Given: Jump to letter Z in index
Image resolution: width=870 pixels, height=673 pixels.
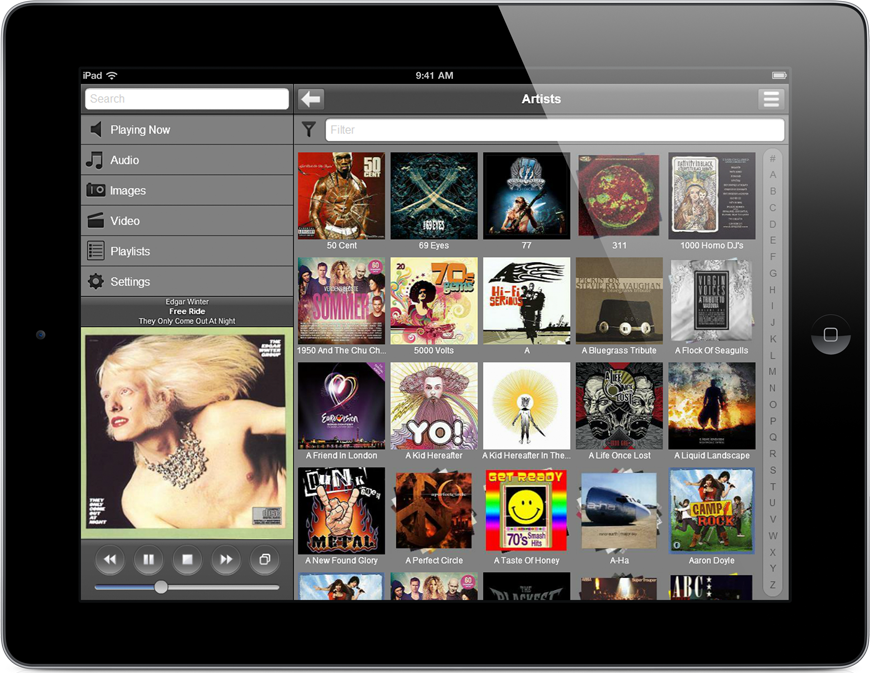Looking at the screenshot, I should tap(772, 585).
